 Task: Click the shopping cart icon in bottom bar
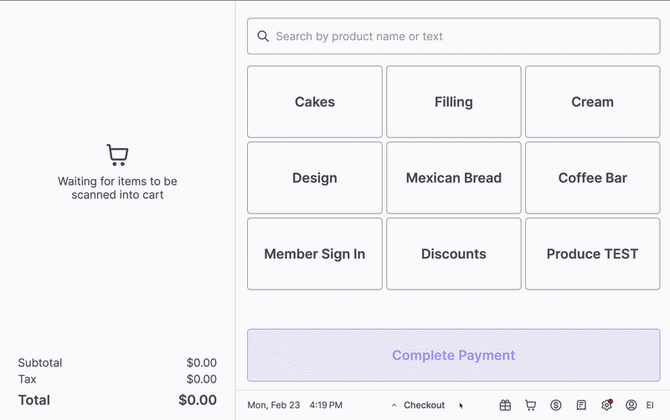pos(531,405)
